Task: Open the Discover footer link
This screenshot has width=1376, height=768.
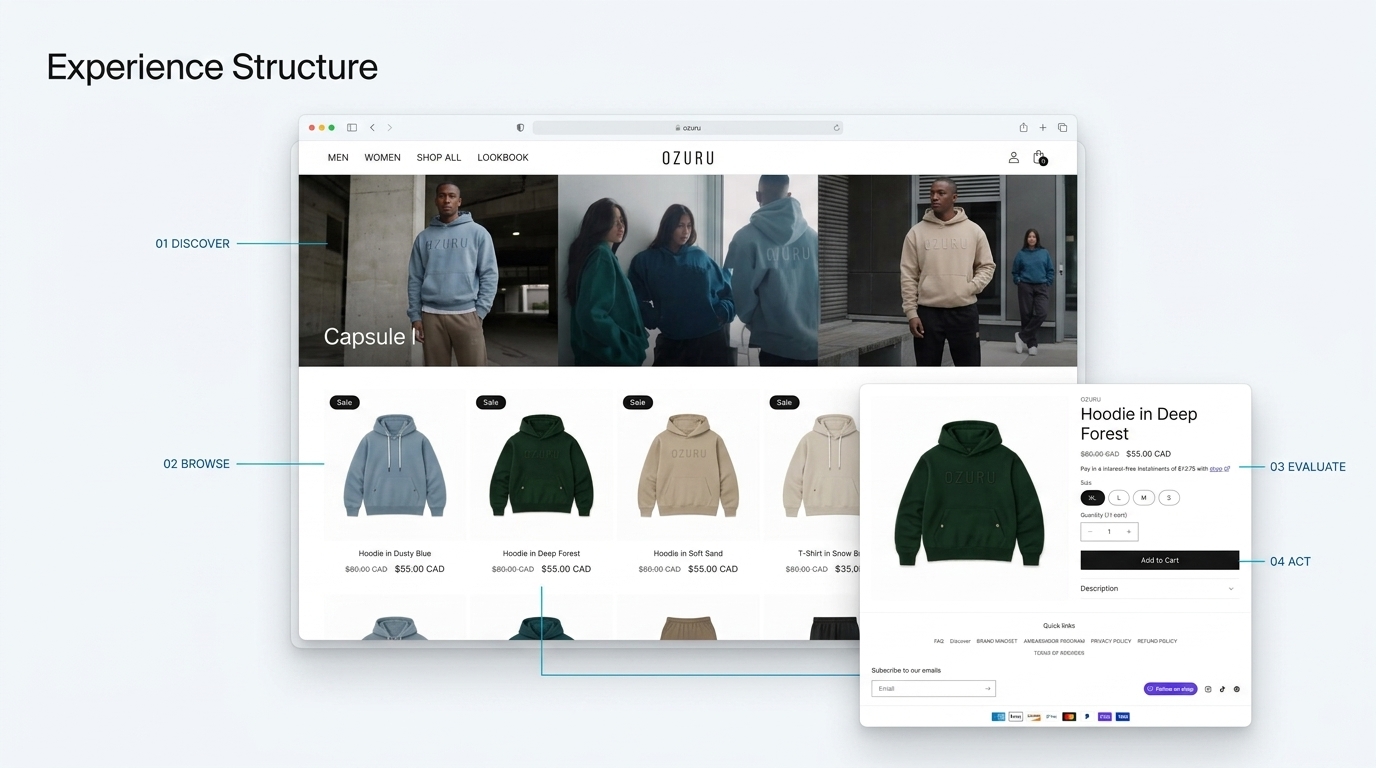Action: (960, 641)
